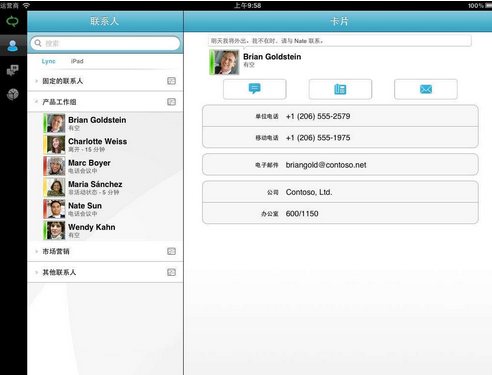This screenshot has width=492, height=375.
Task: Tap the 卡片 header title
Action: click(339, 21)
